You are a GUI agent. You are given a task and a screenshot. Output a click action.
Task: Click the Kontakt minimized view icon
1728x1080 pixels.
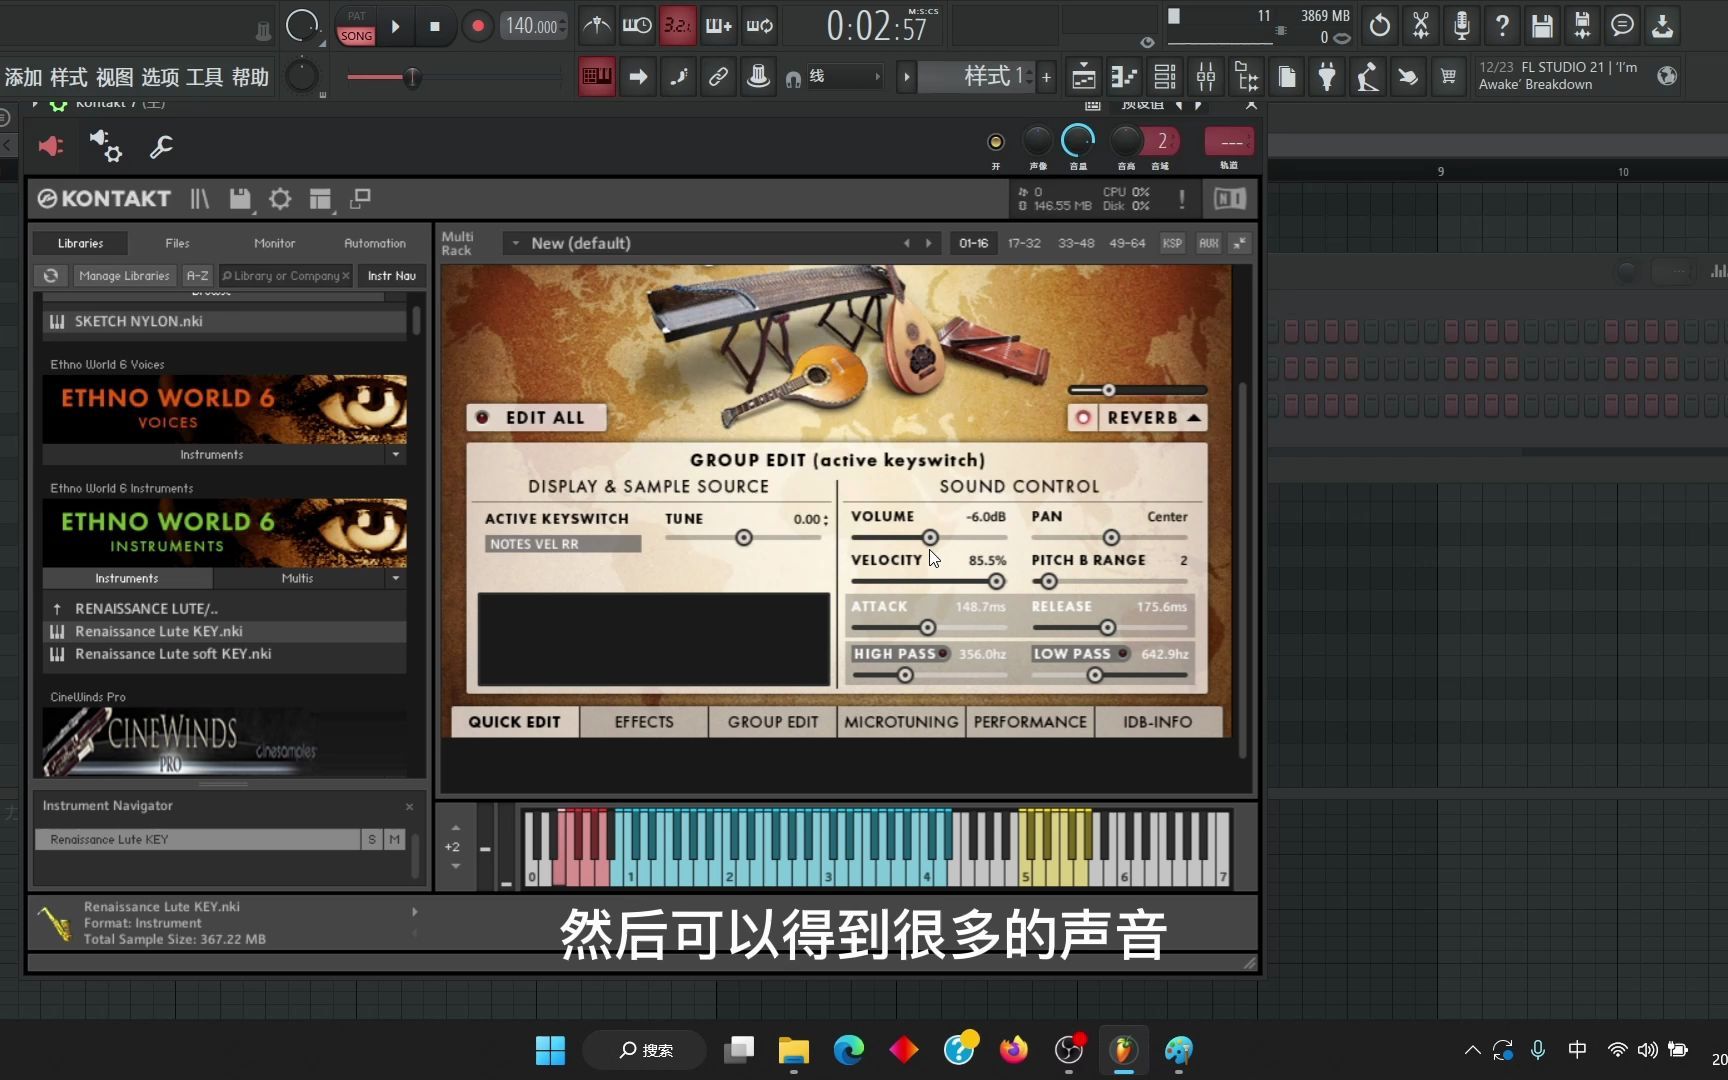tap(360, 198)
